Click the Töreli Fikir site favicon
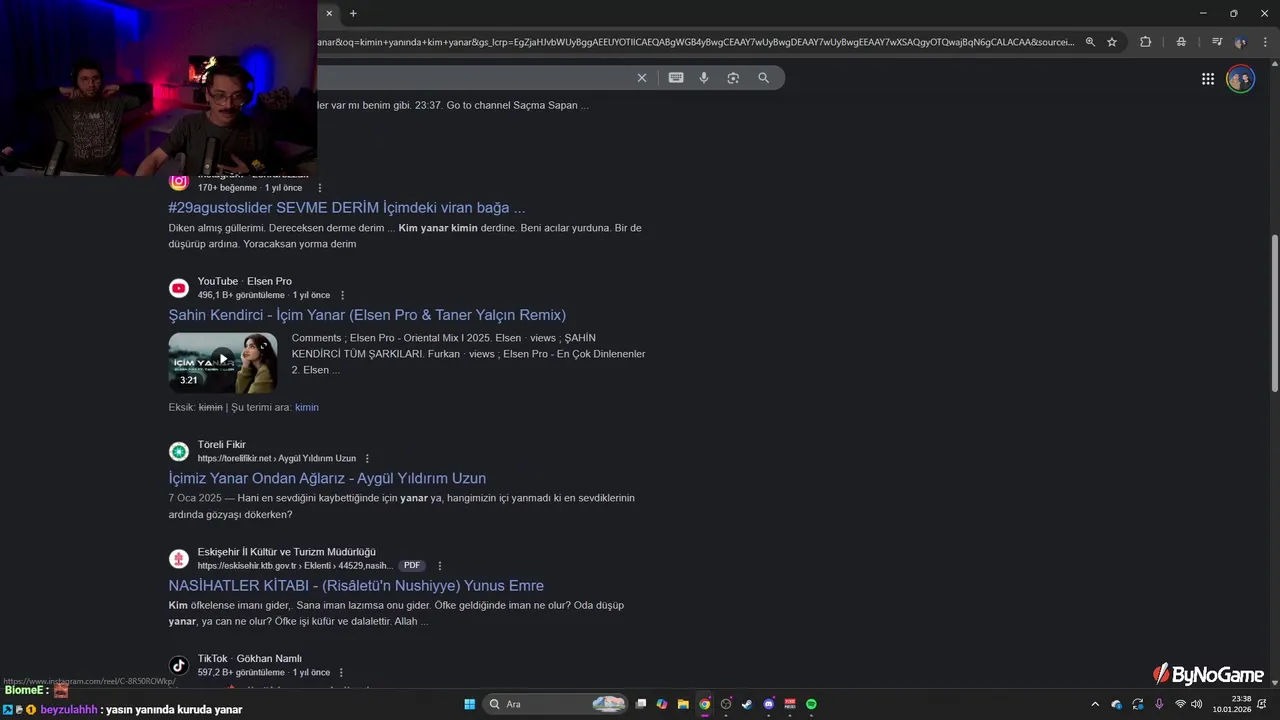Image resolution: width=1280 pixels, height=720 pixels. pyautogui.click(x=179, y=451)
